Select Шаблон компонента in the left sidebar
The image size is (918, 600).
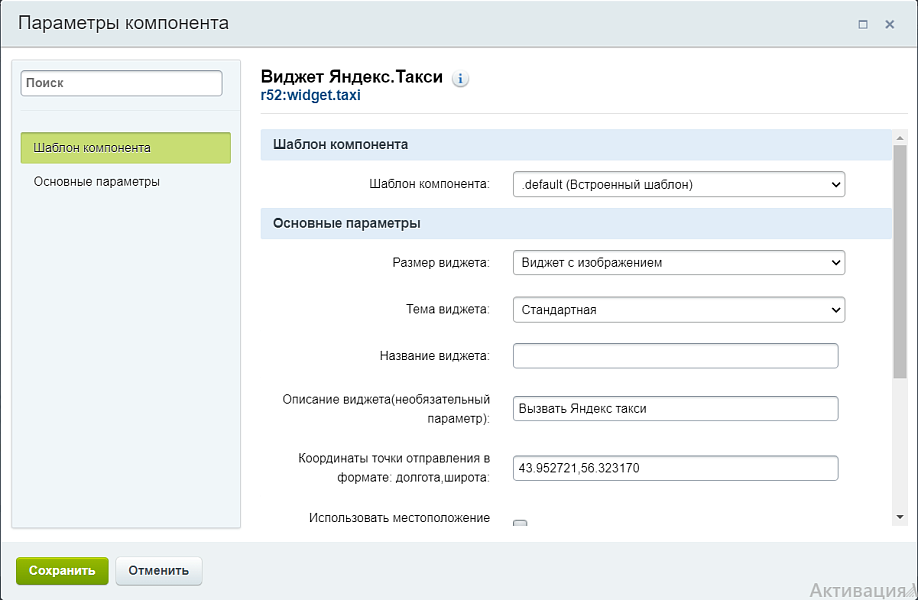coord(125,148)
